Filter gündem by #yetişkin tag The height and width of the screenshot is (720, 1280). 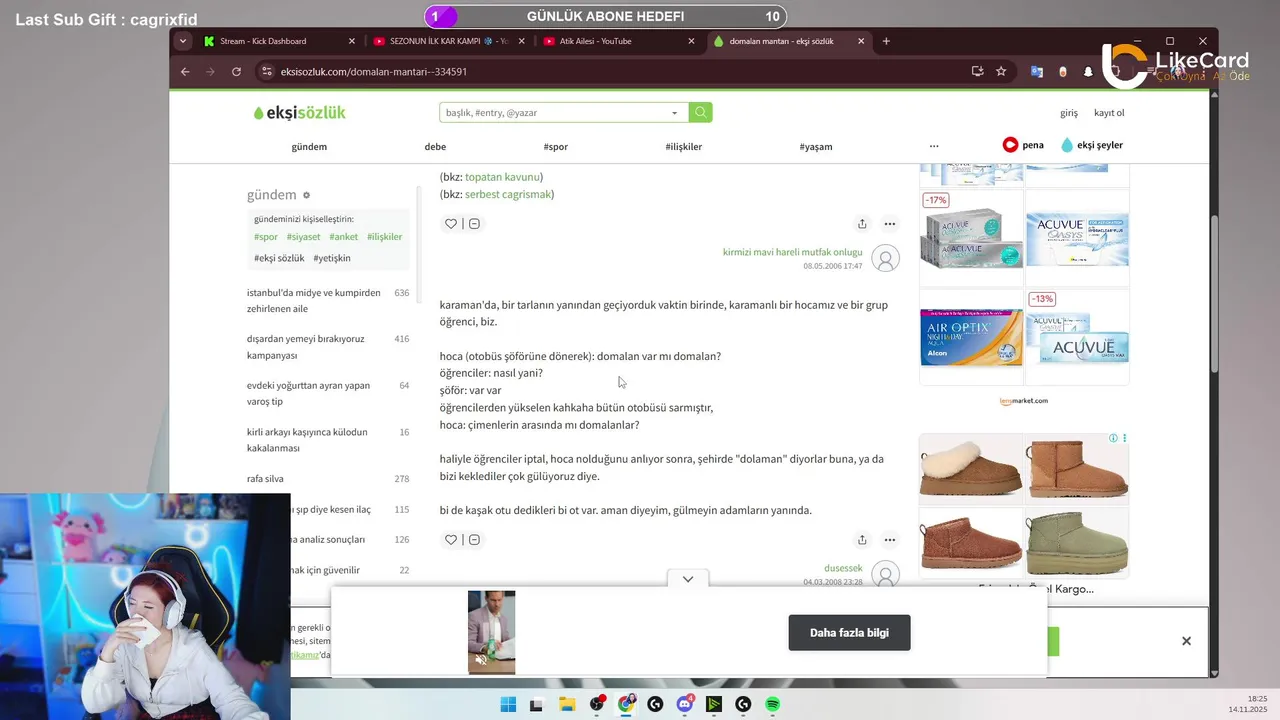[332, 258]
